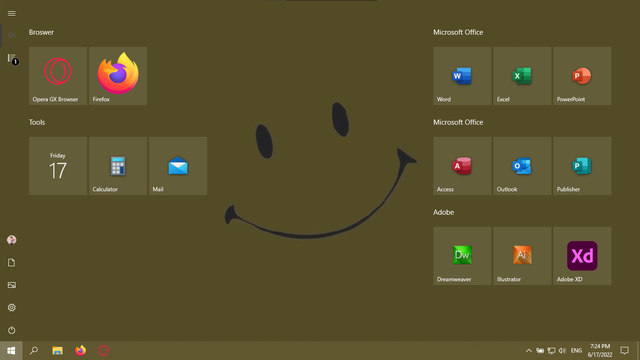Switch the ENG input language indicator
The image size is (640, 360).
click(x=576, y=351)
